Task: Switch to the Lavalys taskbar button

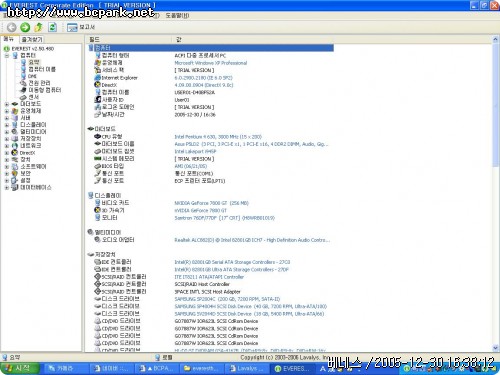Action: coord(246,369)
